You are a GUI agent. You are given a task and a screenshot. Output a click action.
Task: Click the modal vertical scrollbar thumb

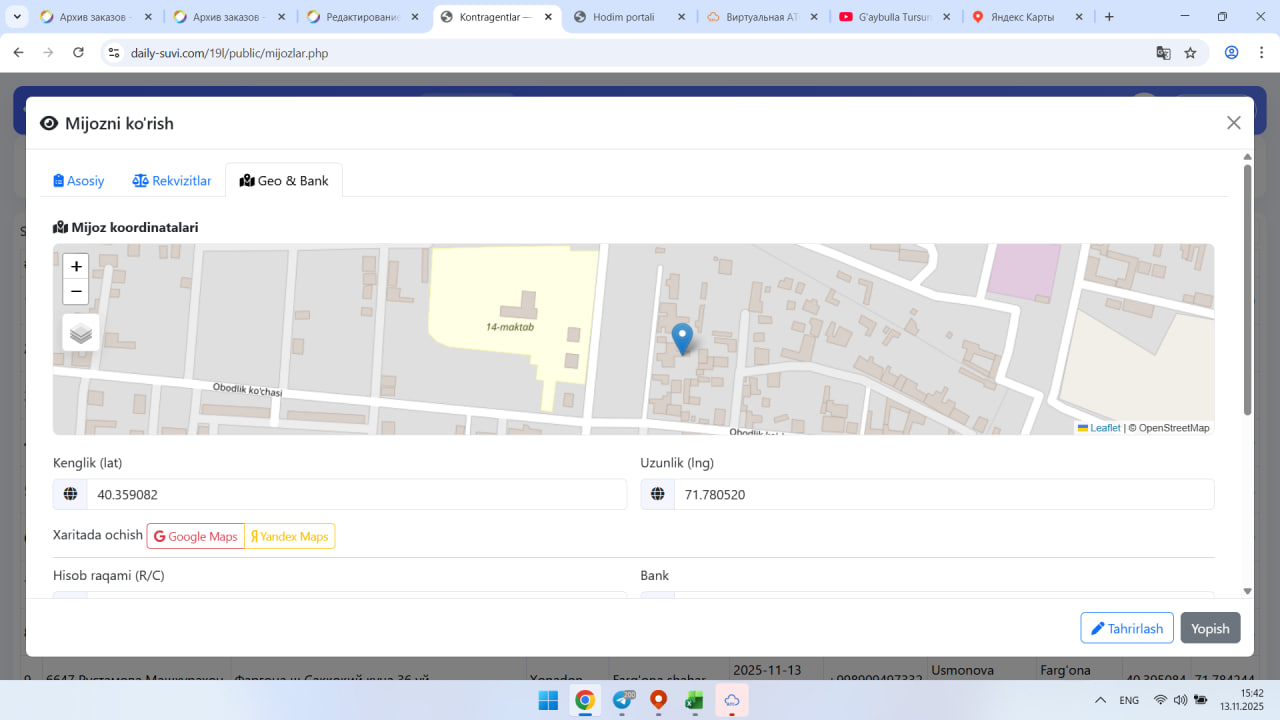tap(1247, 290)
